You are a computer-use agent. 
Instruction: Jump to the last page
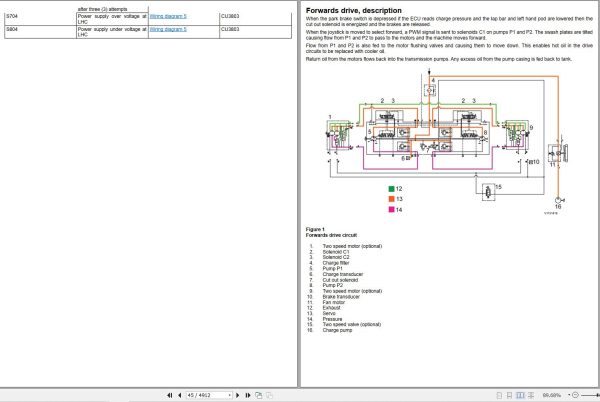(x=248, y=395)
